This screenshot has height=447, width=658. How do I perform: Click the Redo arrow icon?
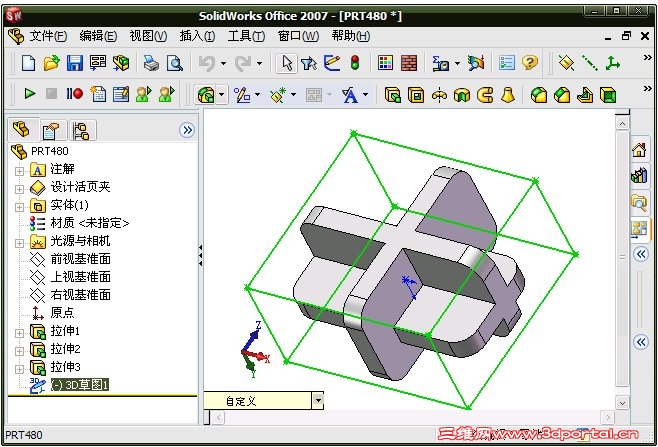[x=243, y=63]
